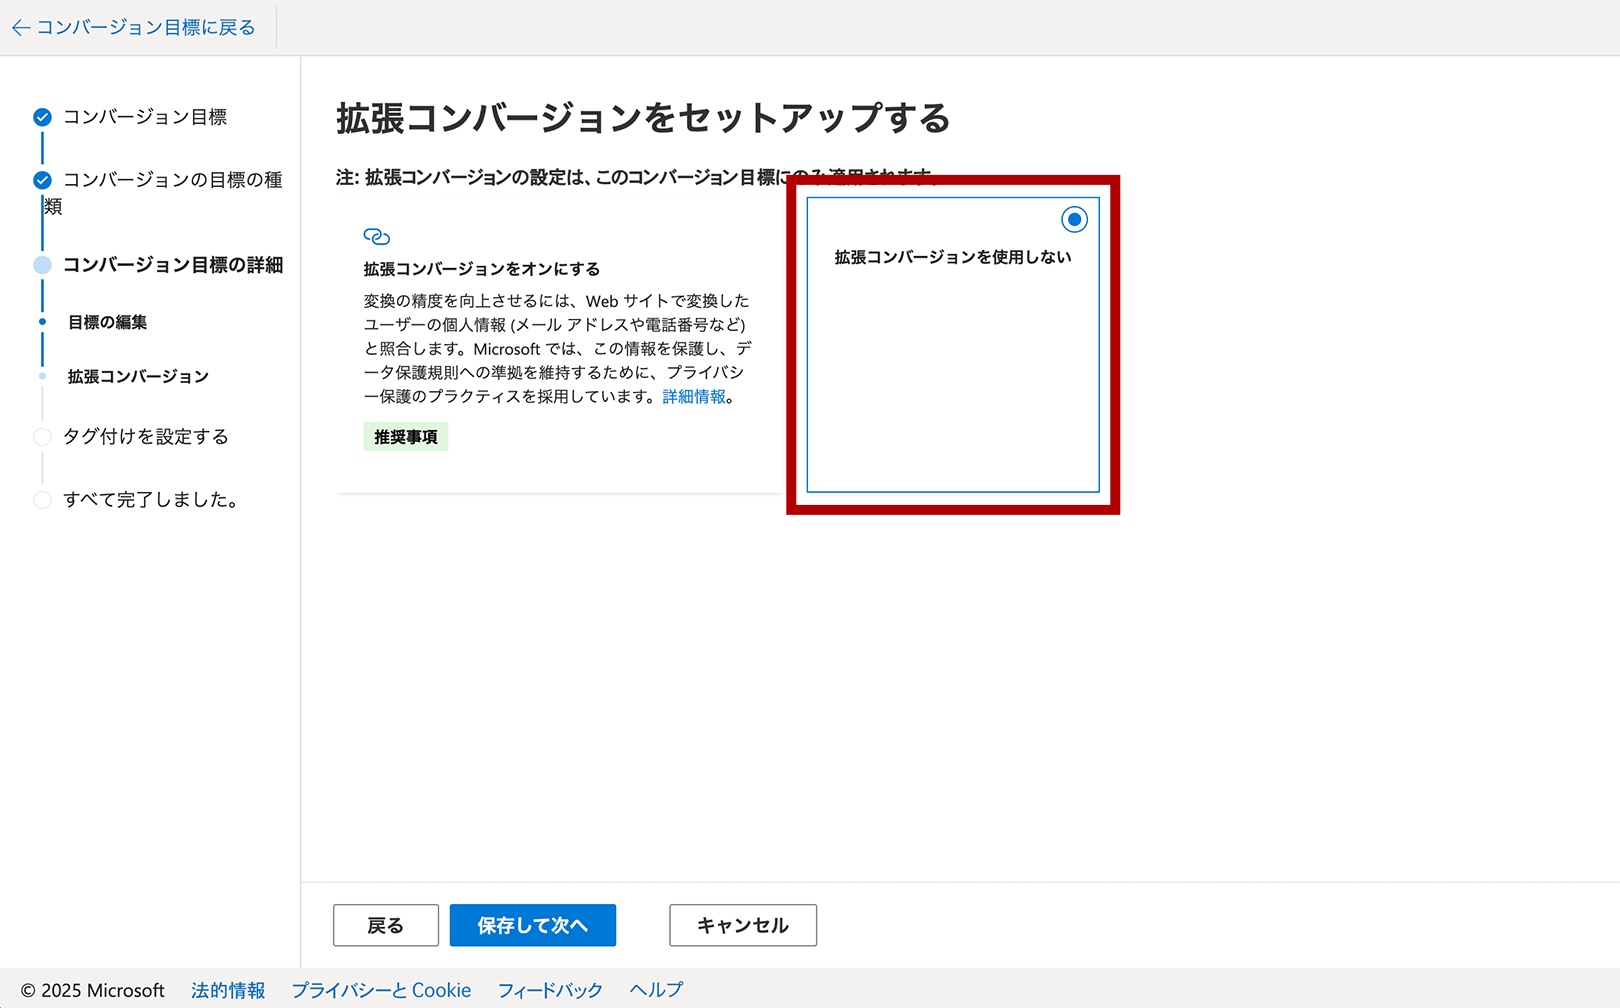This screenshot has height=1008, width=1620.
Task: Click the small dot beside 目標の編集
Action: [41, 322]
